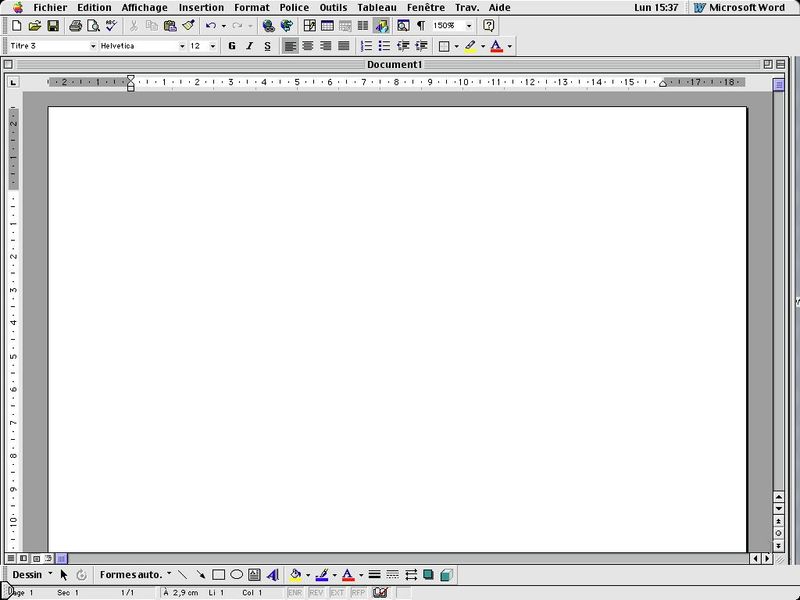Open the Apple menu
The image size is (800, 600).
17,8
